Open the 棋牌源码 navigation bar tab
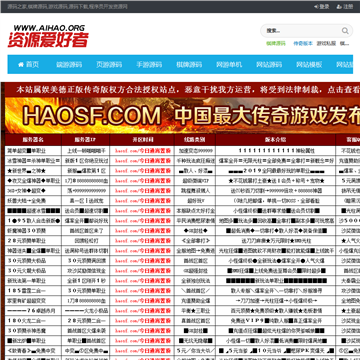Image resolution: width=360 pixels, height=360 pixels. point(189,64)
